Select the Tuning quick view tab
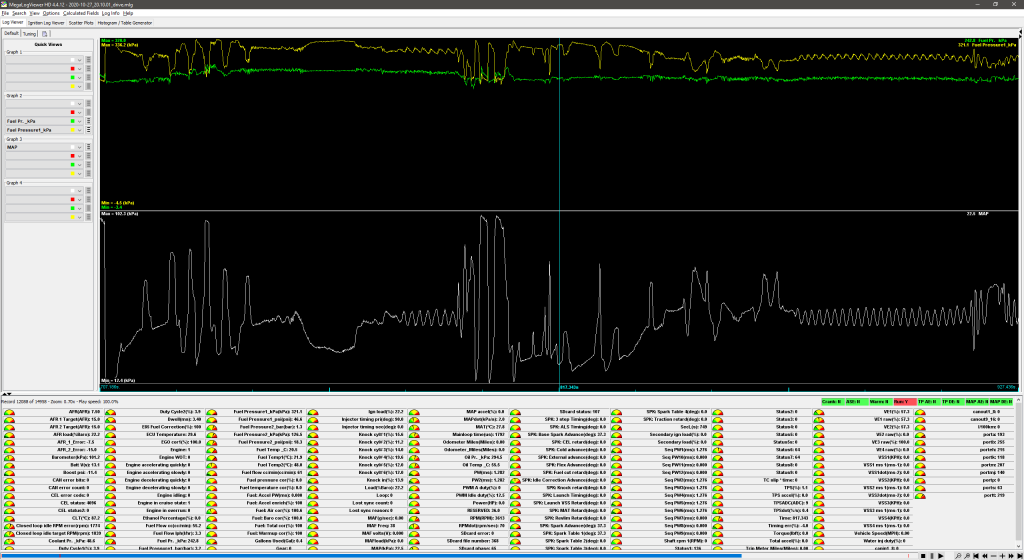This screenshot has width=1024, height=560. [x=29, y=33]
